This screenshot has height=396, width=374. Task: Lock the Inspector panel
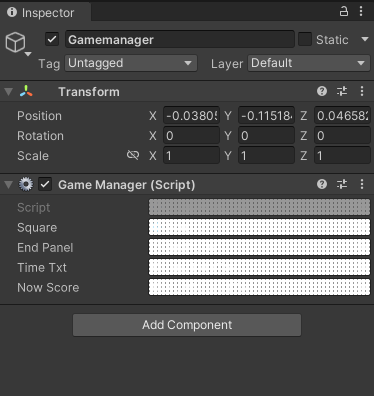[344, 11]
